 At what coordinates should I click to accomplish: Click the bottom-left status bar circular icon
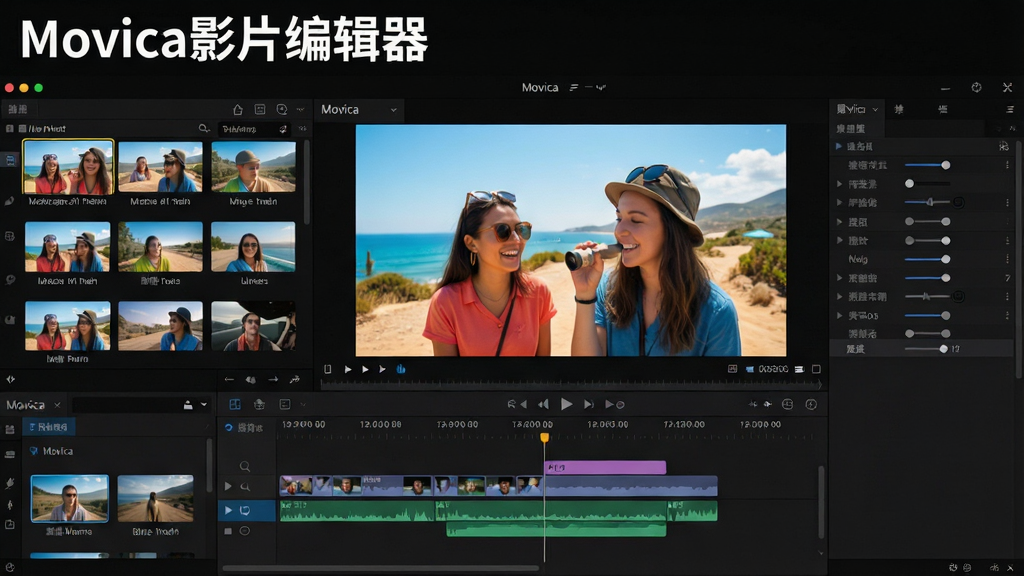(x=10, y=568)
